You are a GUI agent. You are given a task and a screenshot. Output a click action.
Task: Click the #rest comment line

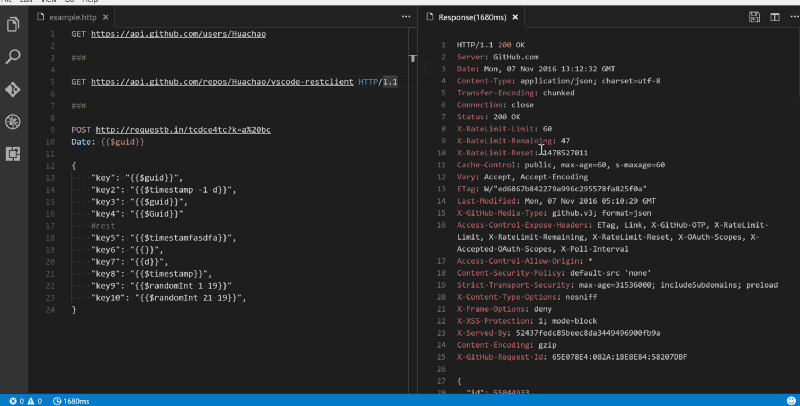point(103,226)
